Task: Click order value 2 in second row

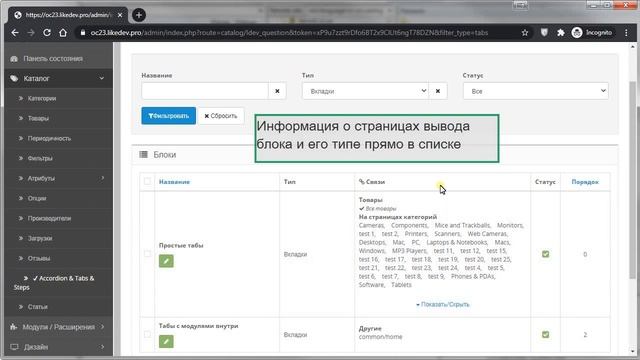Action: click(x=585, y=334)
